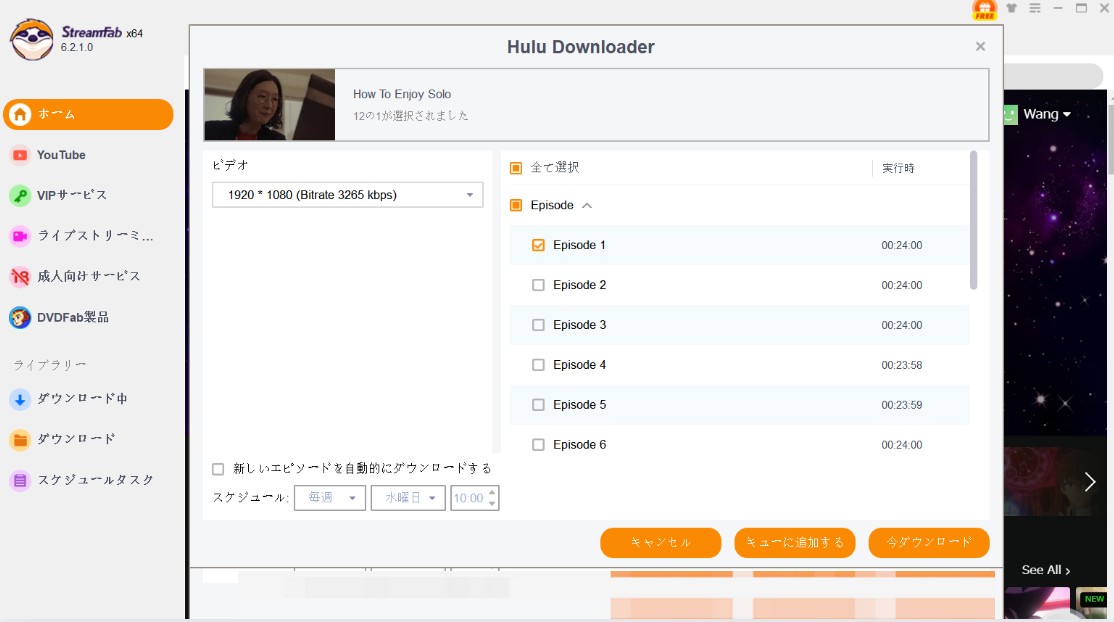Click the 今ダウンロード button
The height and width of the screenshot is (622, 1114).
coord(929,542)
